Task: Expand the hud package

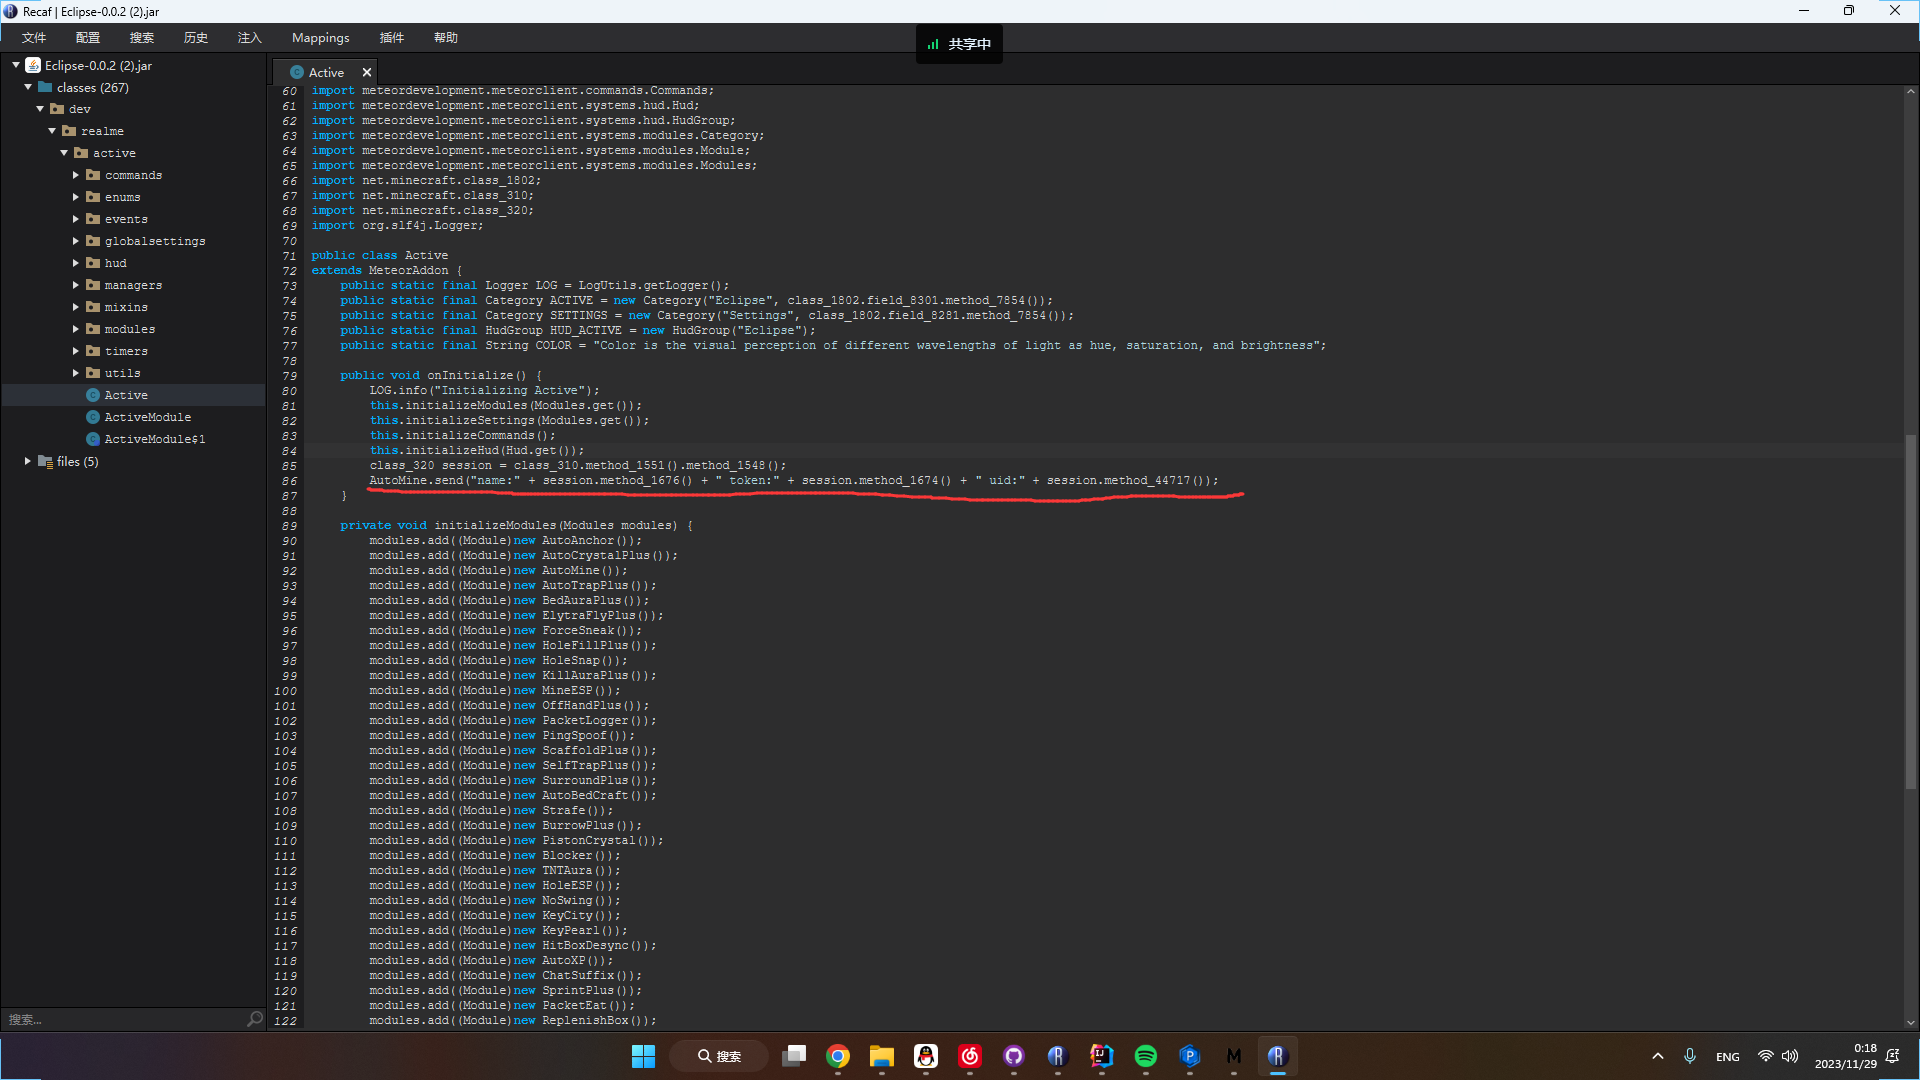Action: [76, 263]
